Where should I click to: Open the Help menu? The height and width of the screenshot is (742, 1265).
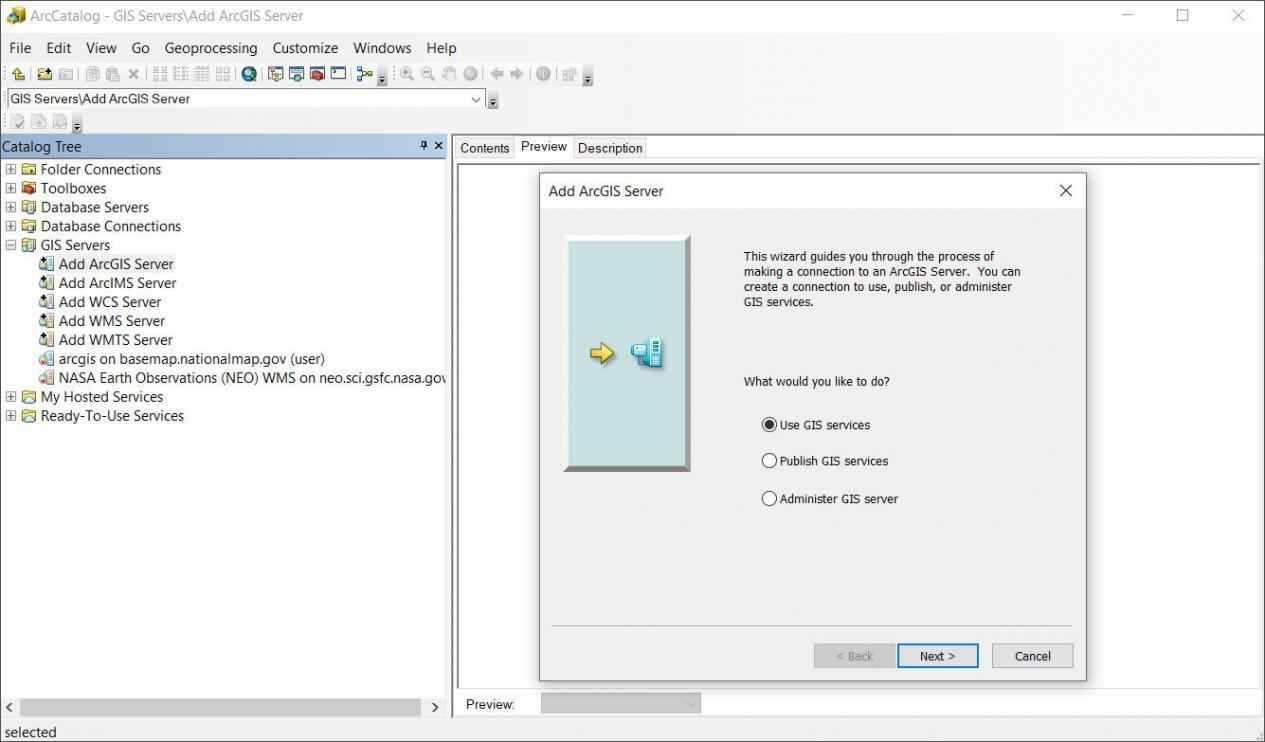[441, 48]
